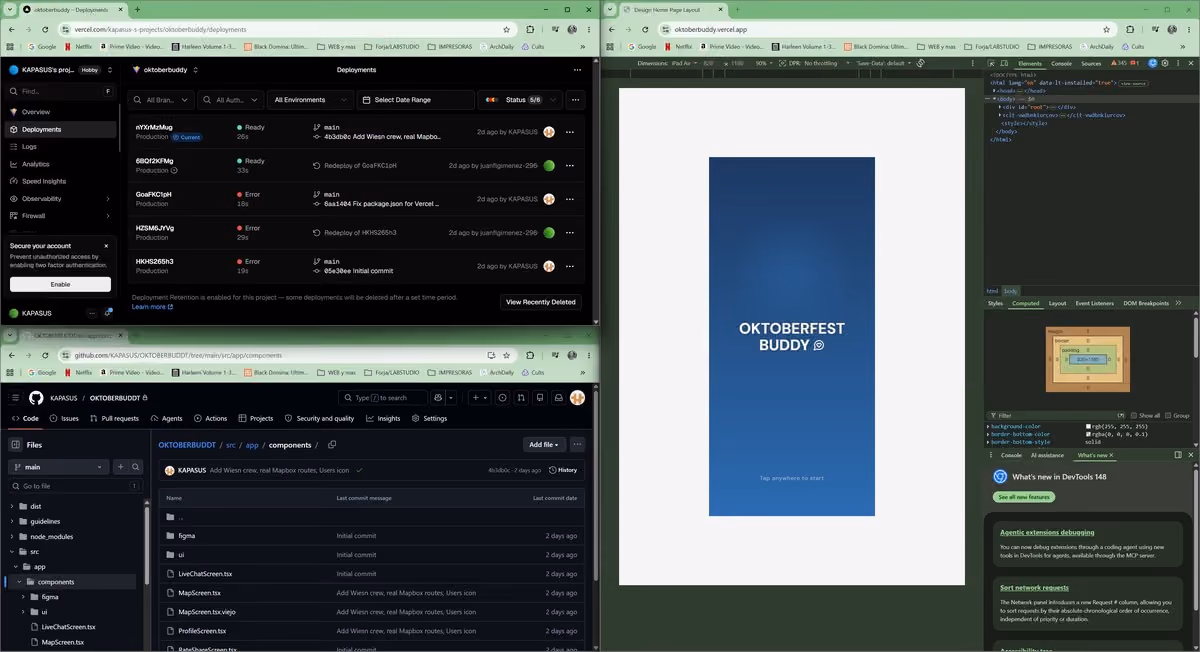Open the Select Date Range picker

[416, 100]
